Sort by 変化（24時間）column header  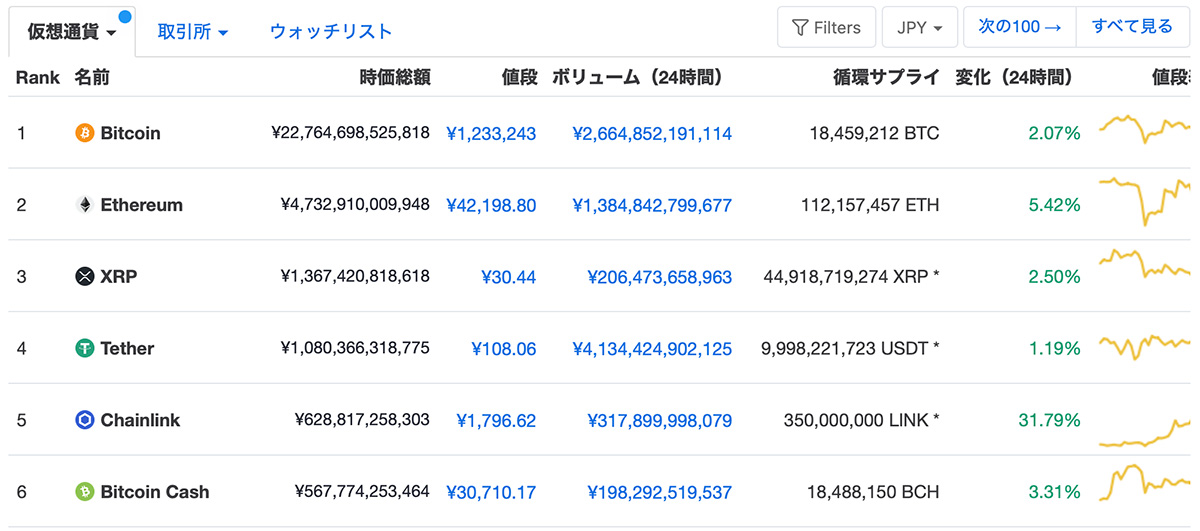tap(1014, 77)
